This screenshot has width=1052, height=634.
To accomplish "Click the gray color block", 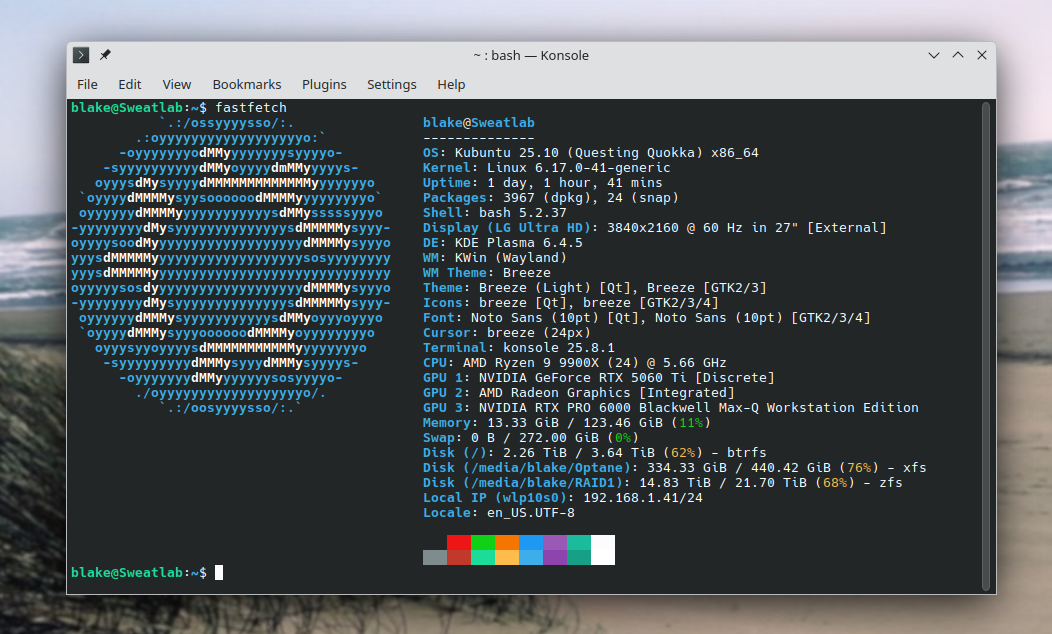I will point(435,558).
